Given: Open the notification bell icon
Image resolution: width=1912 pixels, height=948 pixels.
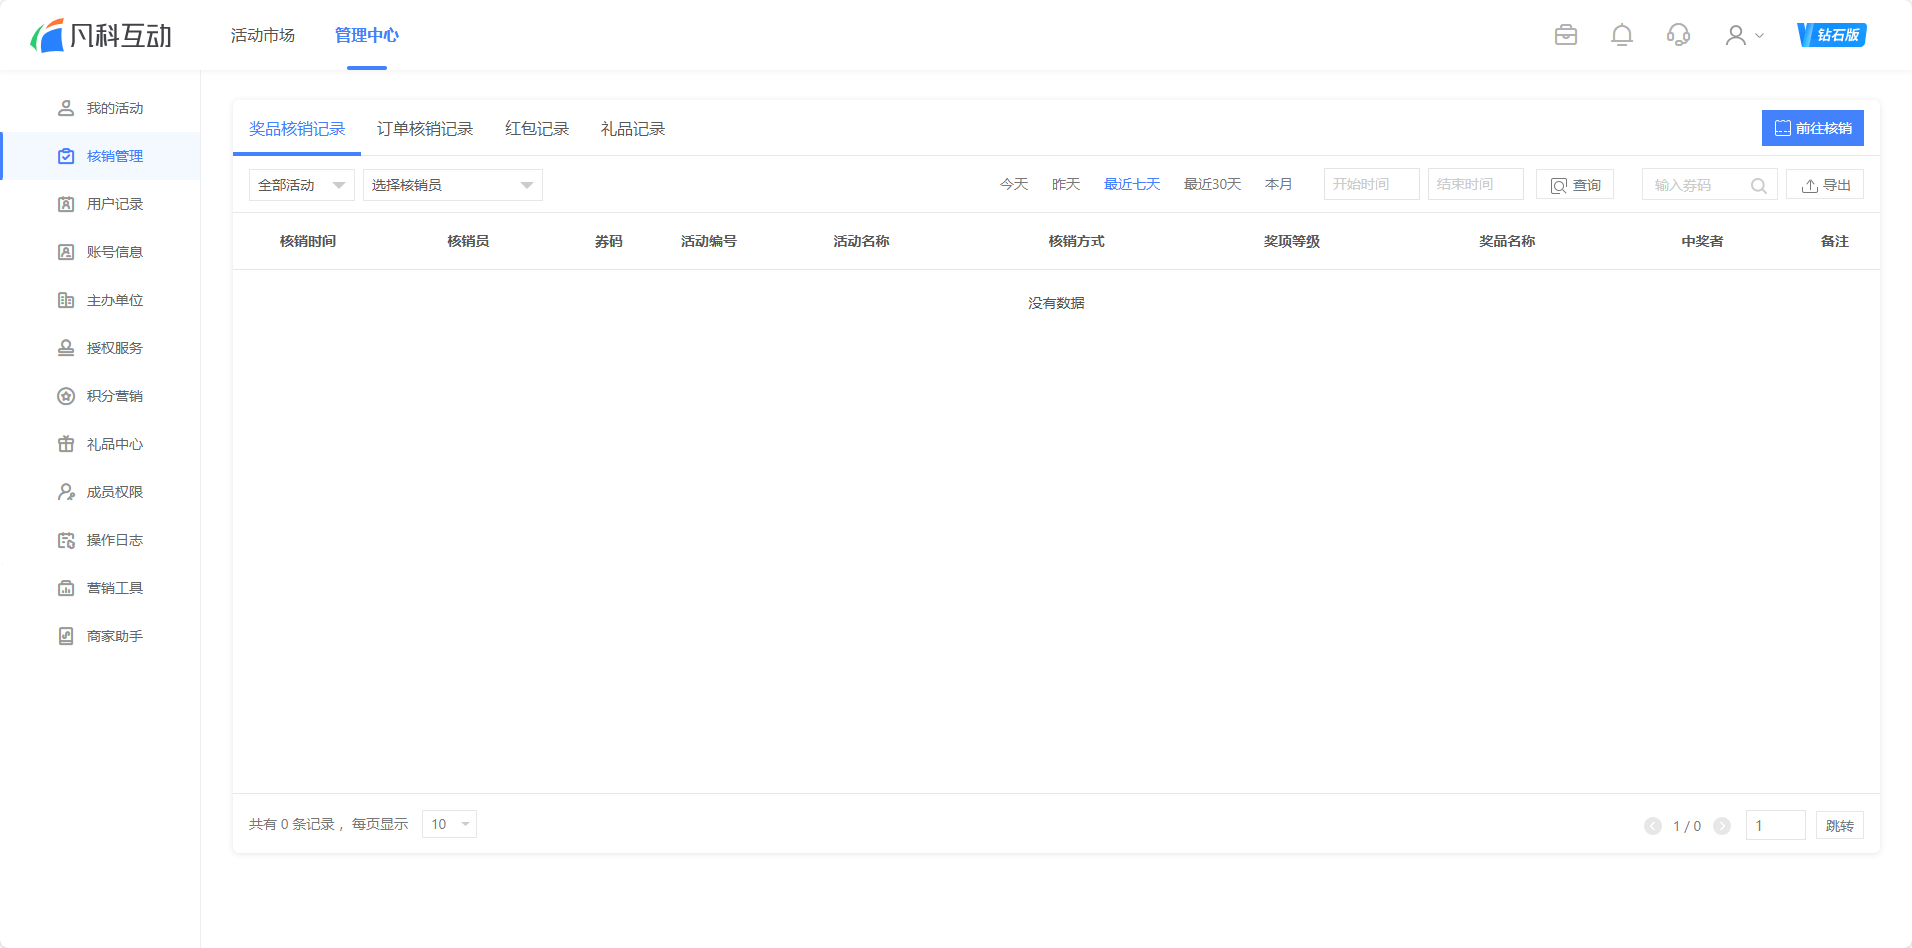Looking at the screenshot, I should tap(1621, 35).
